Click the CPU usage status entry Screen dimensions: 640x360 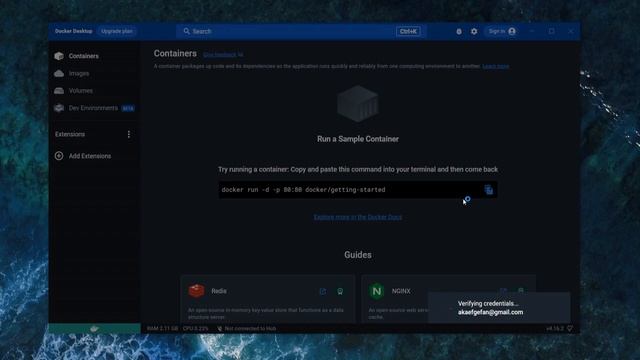pyautogui.click(x=196, y=329)
